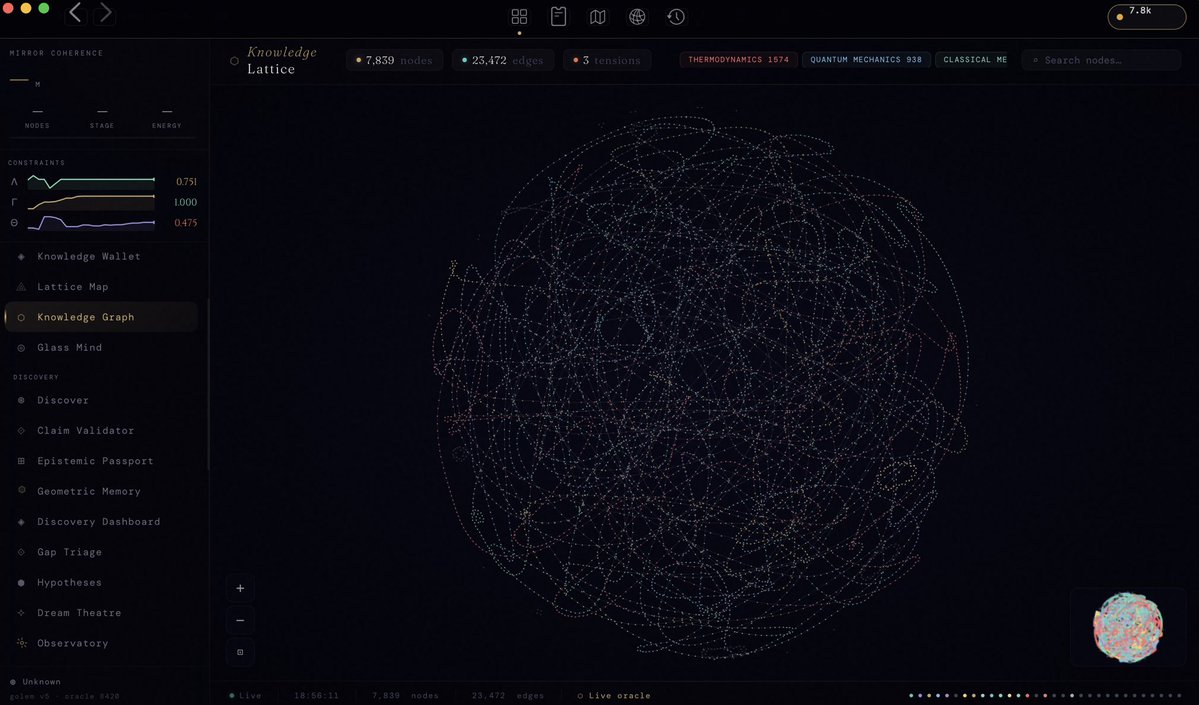Click the 3 tensions stat pill
Image resolution: width=1199 pixels, height=705 pixels.
click(x=607, y=60)
